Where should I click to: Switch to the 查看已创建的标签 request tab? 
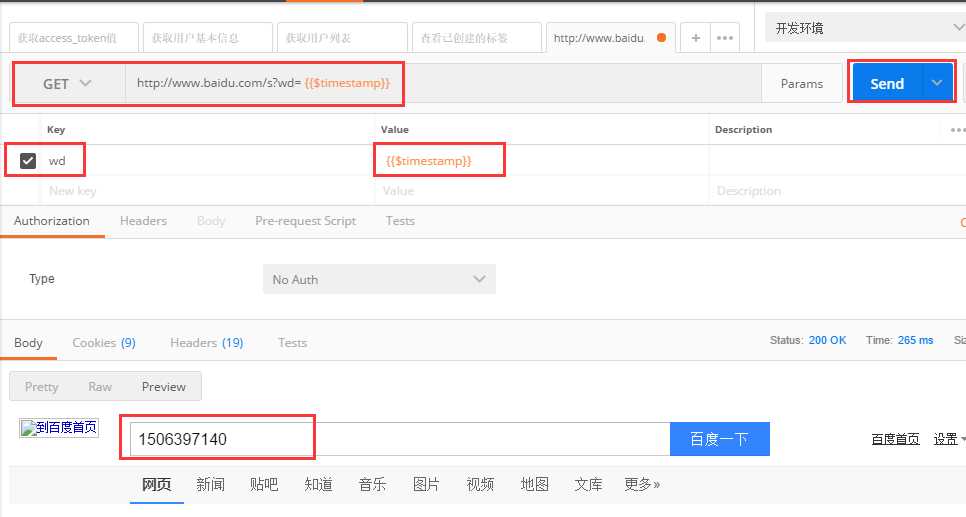(x=476, y=38)
